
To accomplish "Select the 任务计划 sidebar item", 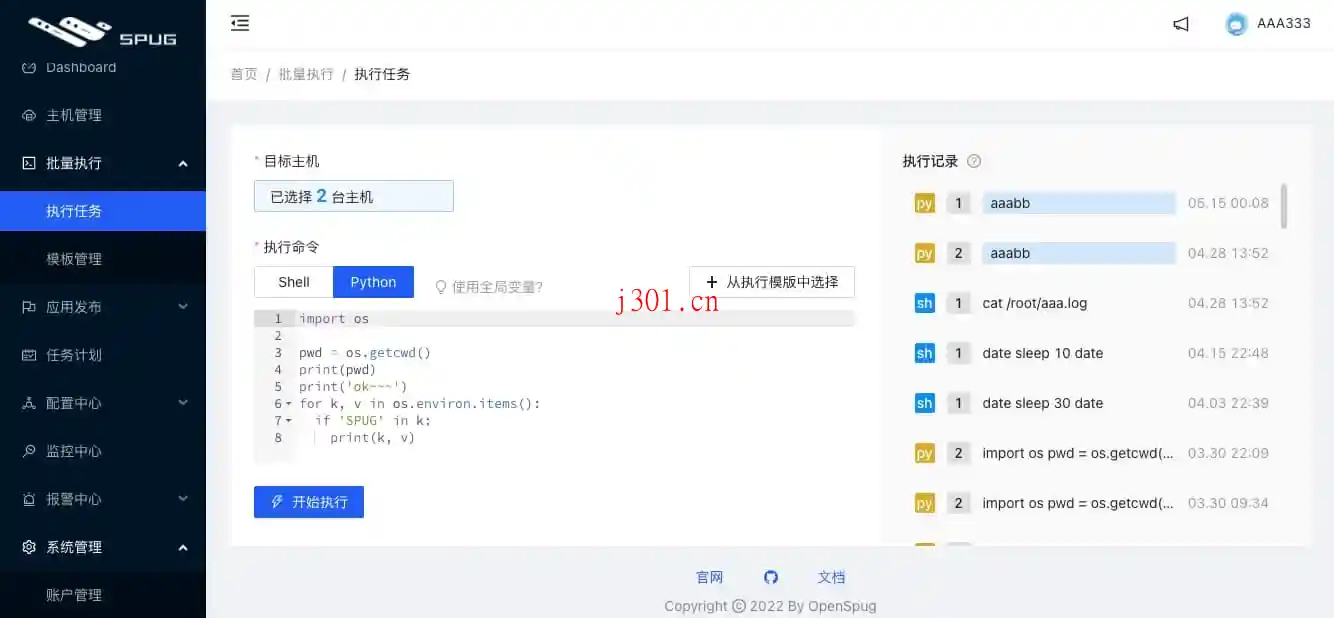I will pos(75,354).
